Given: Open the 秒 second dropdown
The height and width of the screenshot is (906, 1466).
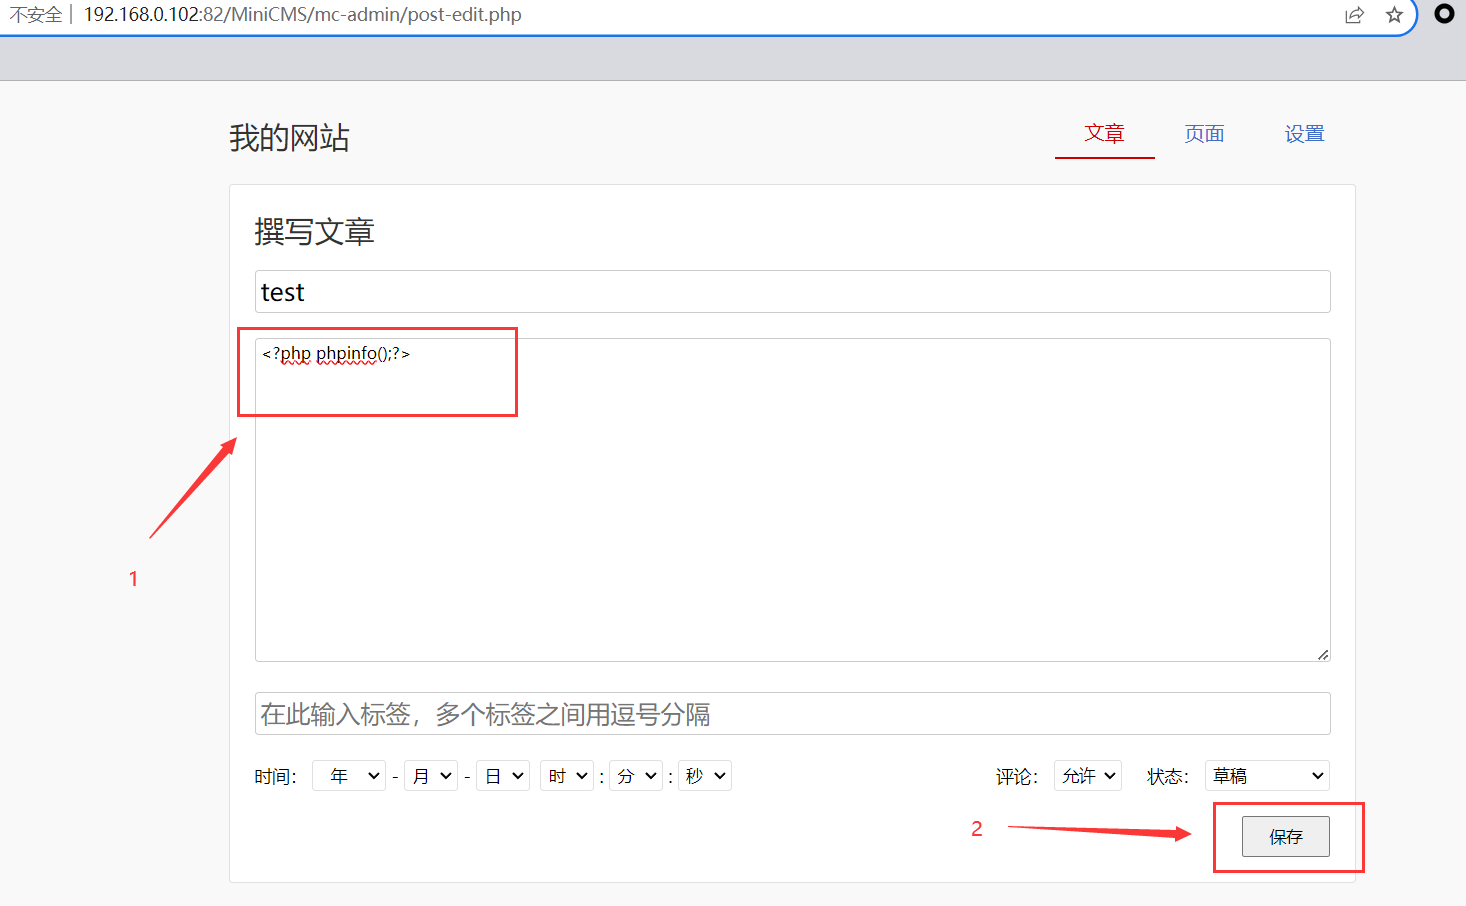Looking at the screenshot, I should point(705,776).
